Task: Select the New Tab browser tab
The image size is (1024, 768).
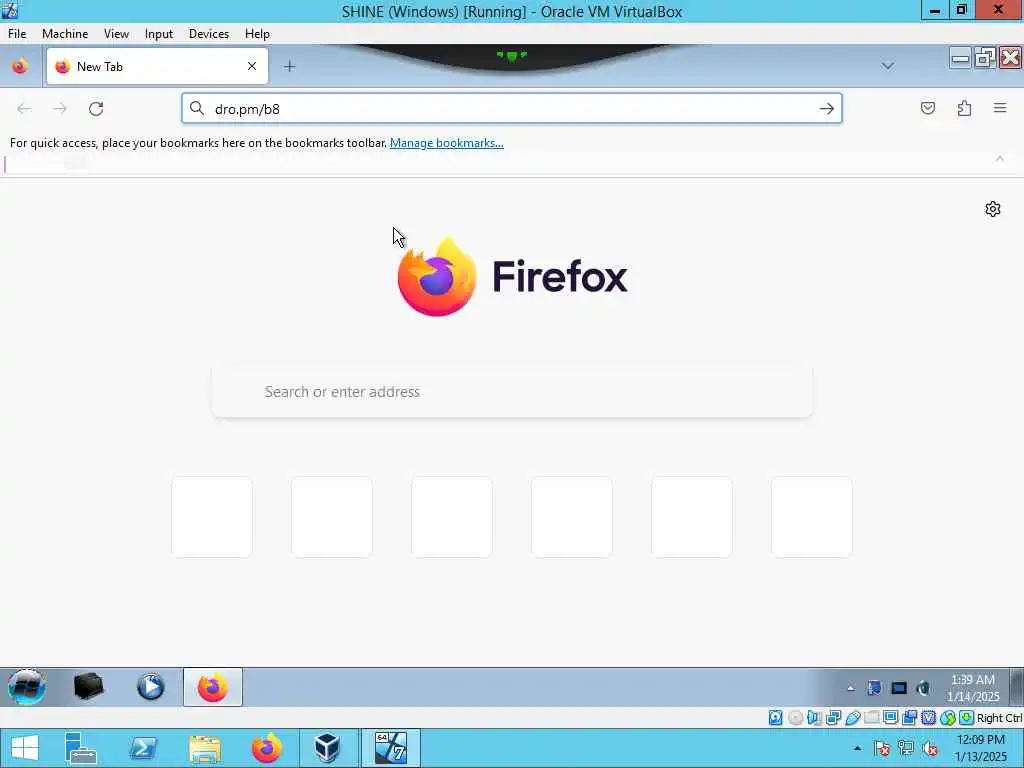Action: tap(157, 66)
